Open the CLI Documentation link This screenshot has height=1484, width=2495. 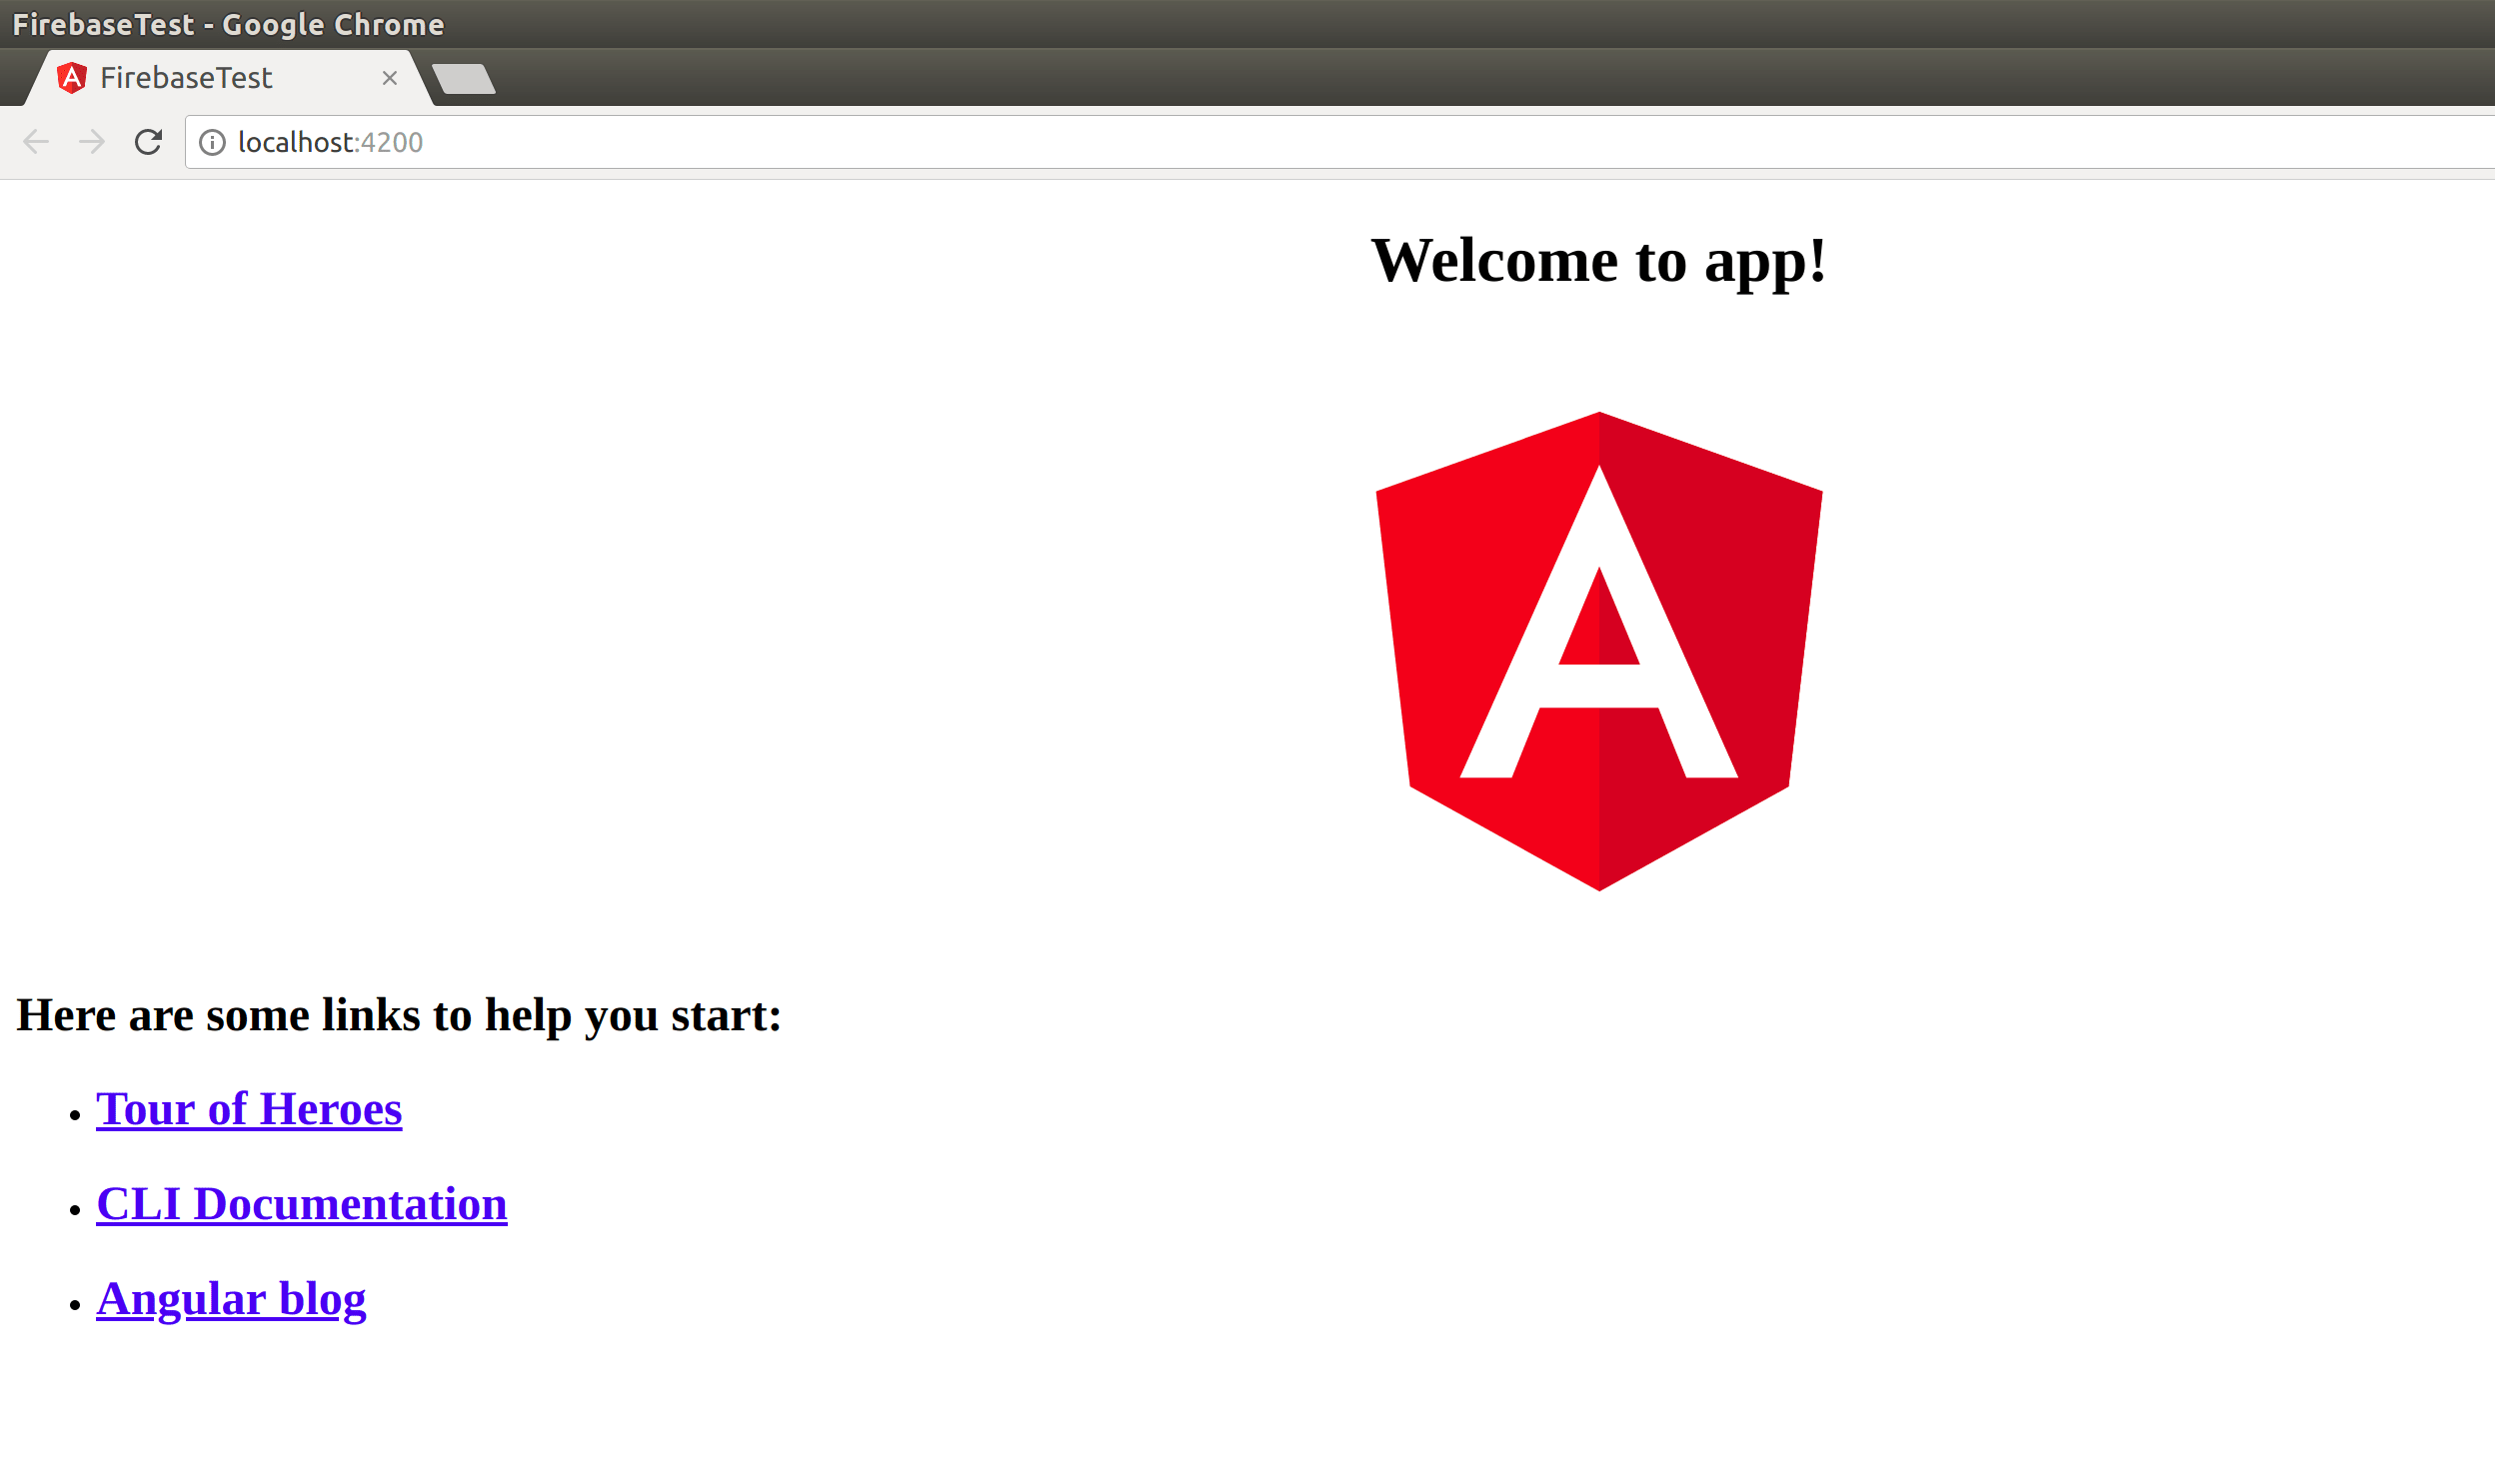coord(302,1204)
